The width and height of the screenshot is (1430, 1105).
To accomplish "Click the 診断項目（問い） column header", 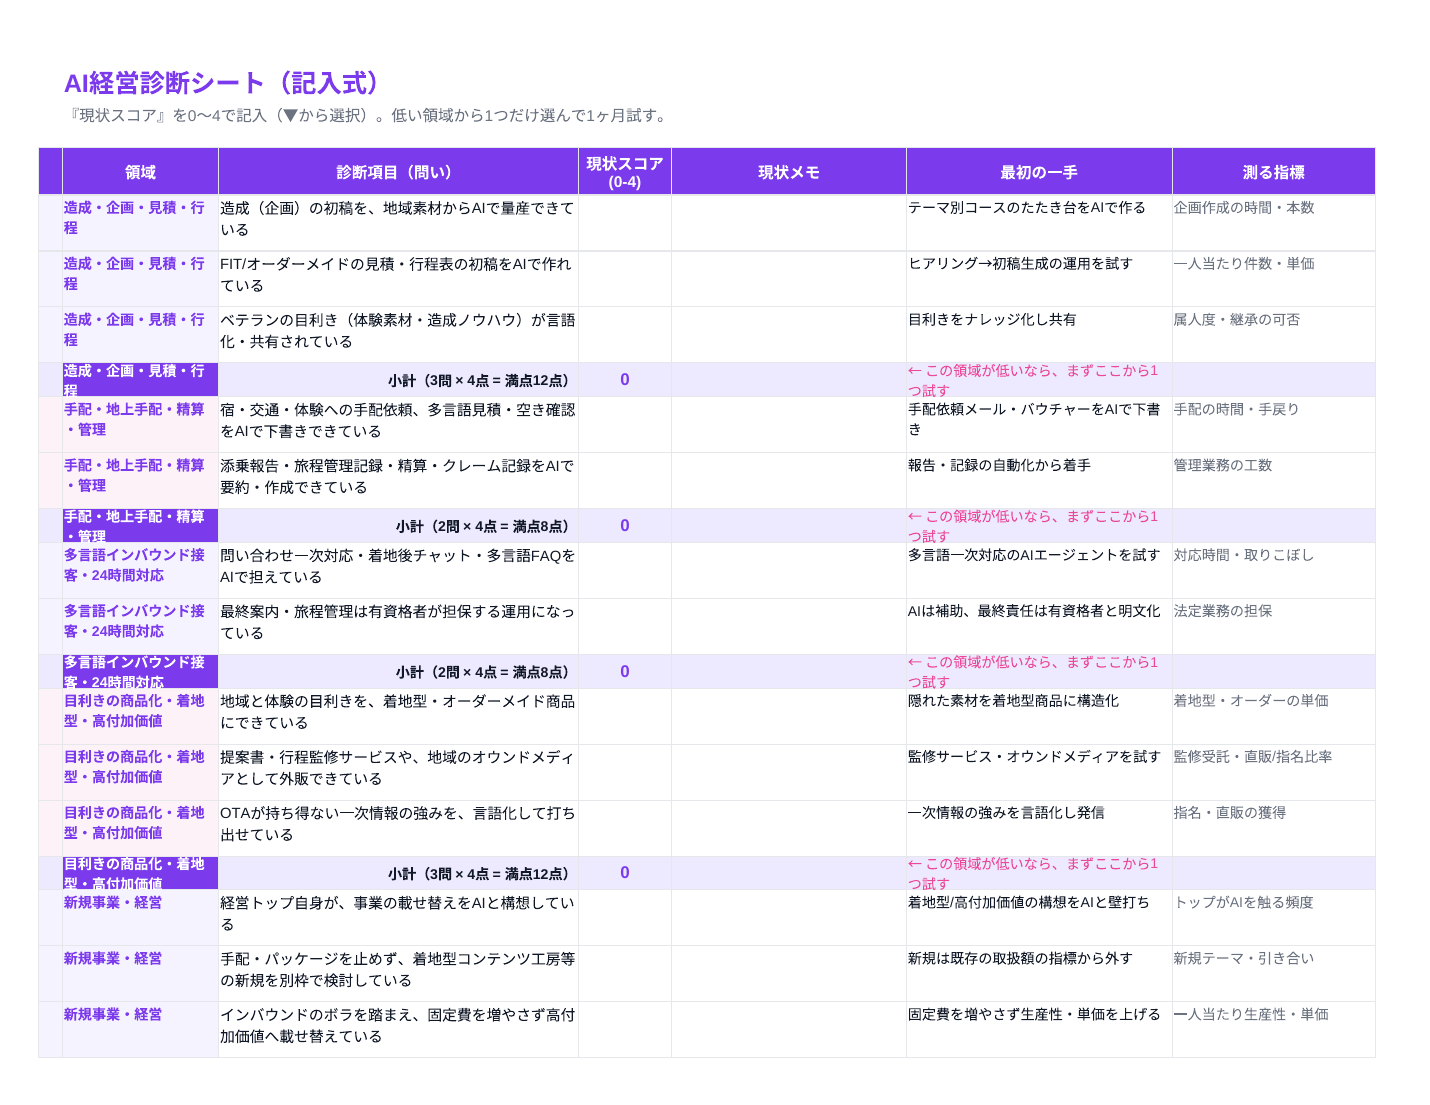I will [x=398, y=172].
